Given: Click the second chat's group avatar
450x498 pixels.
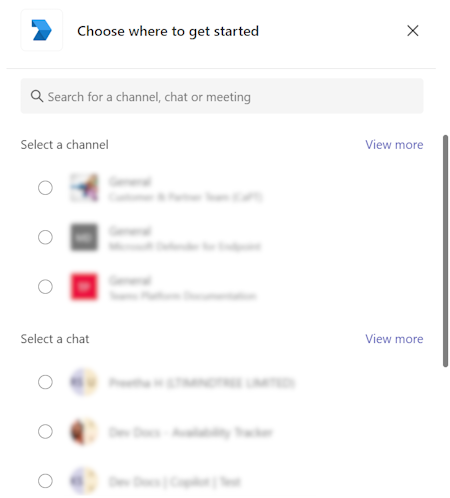Looking at the screenshot, I should point(84,431).
